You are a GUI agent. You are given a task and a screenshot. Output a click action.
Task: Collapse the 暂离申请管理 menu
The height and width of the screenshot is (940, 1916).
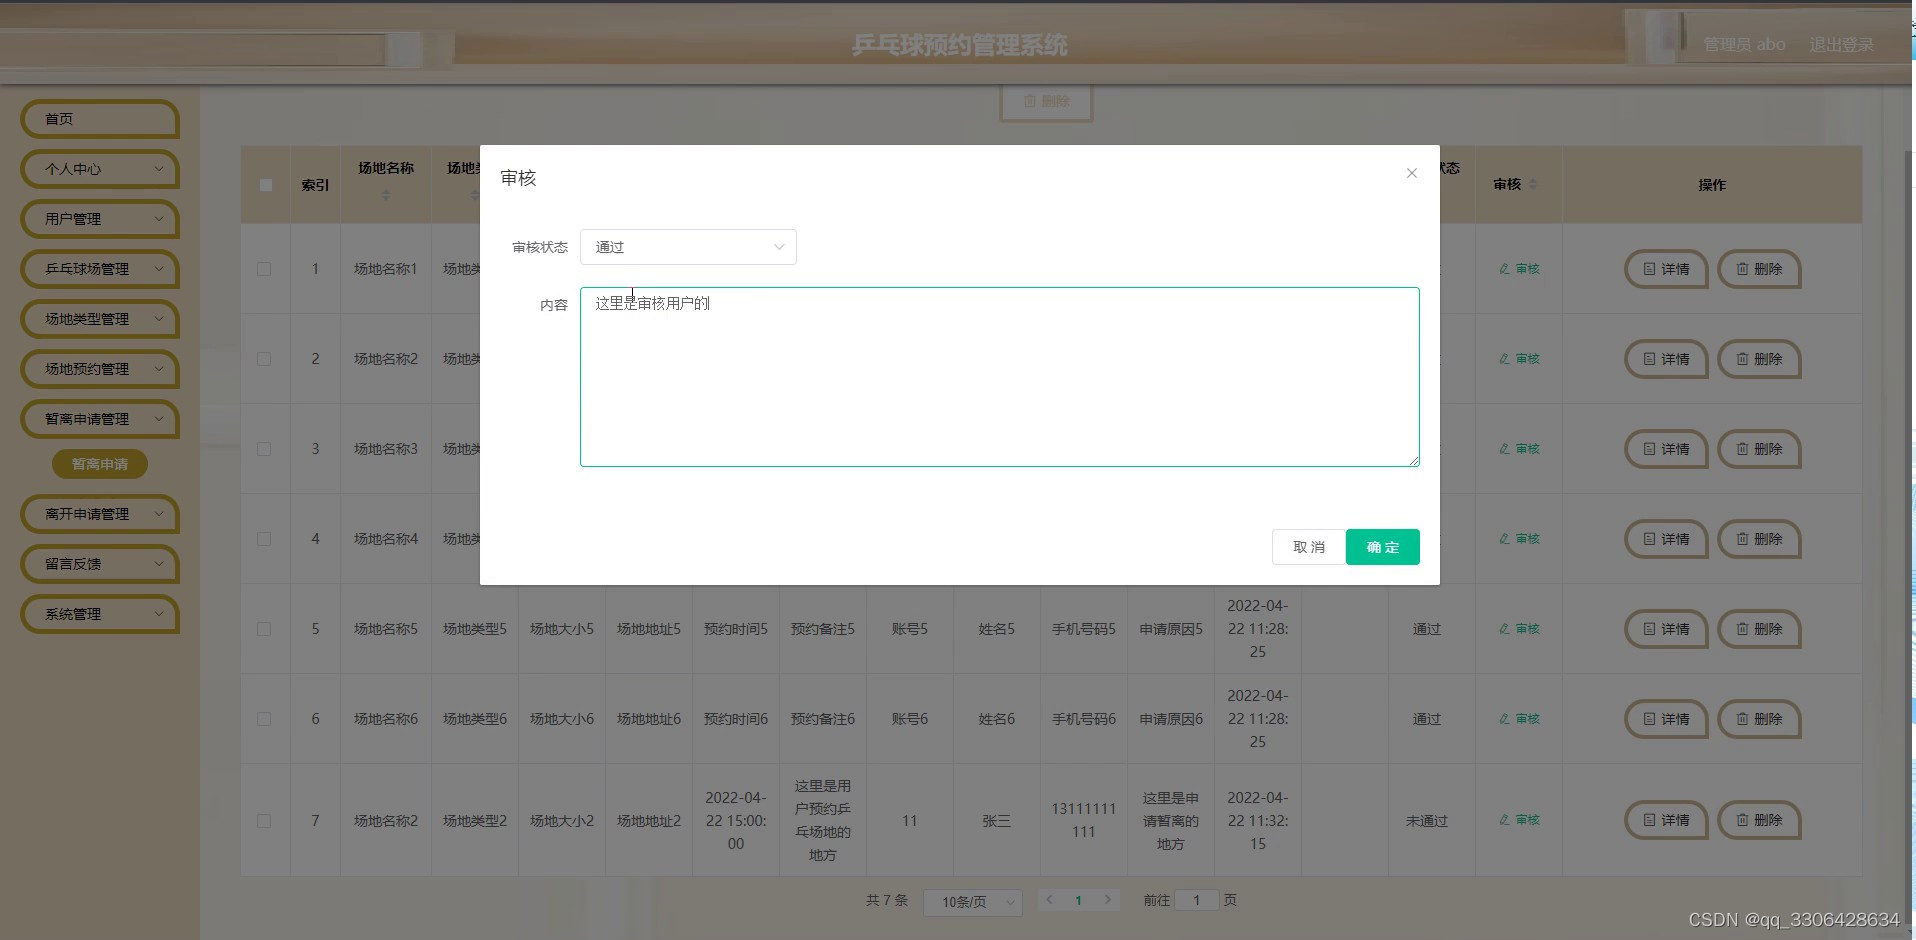coord(99,419)
